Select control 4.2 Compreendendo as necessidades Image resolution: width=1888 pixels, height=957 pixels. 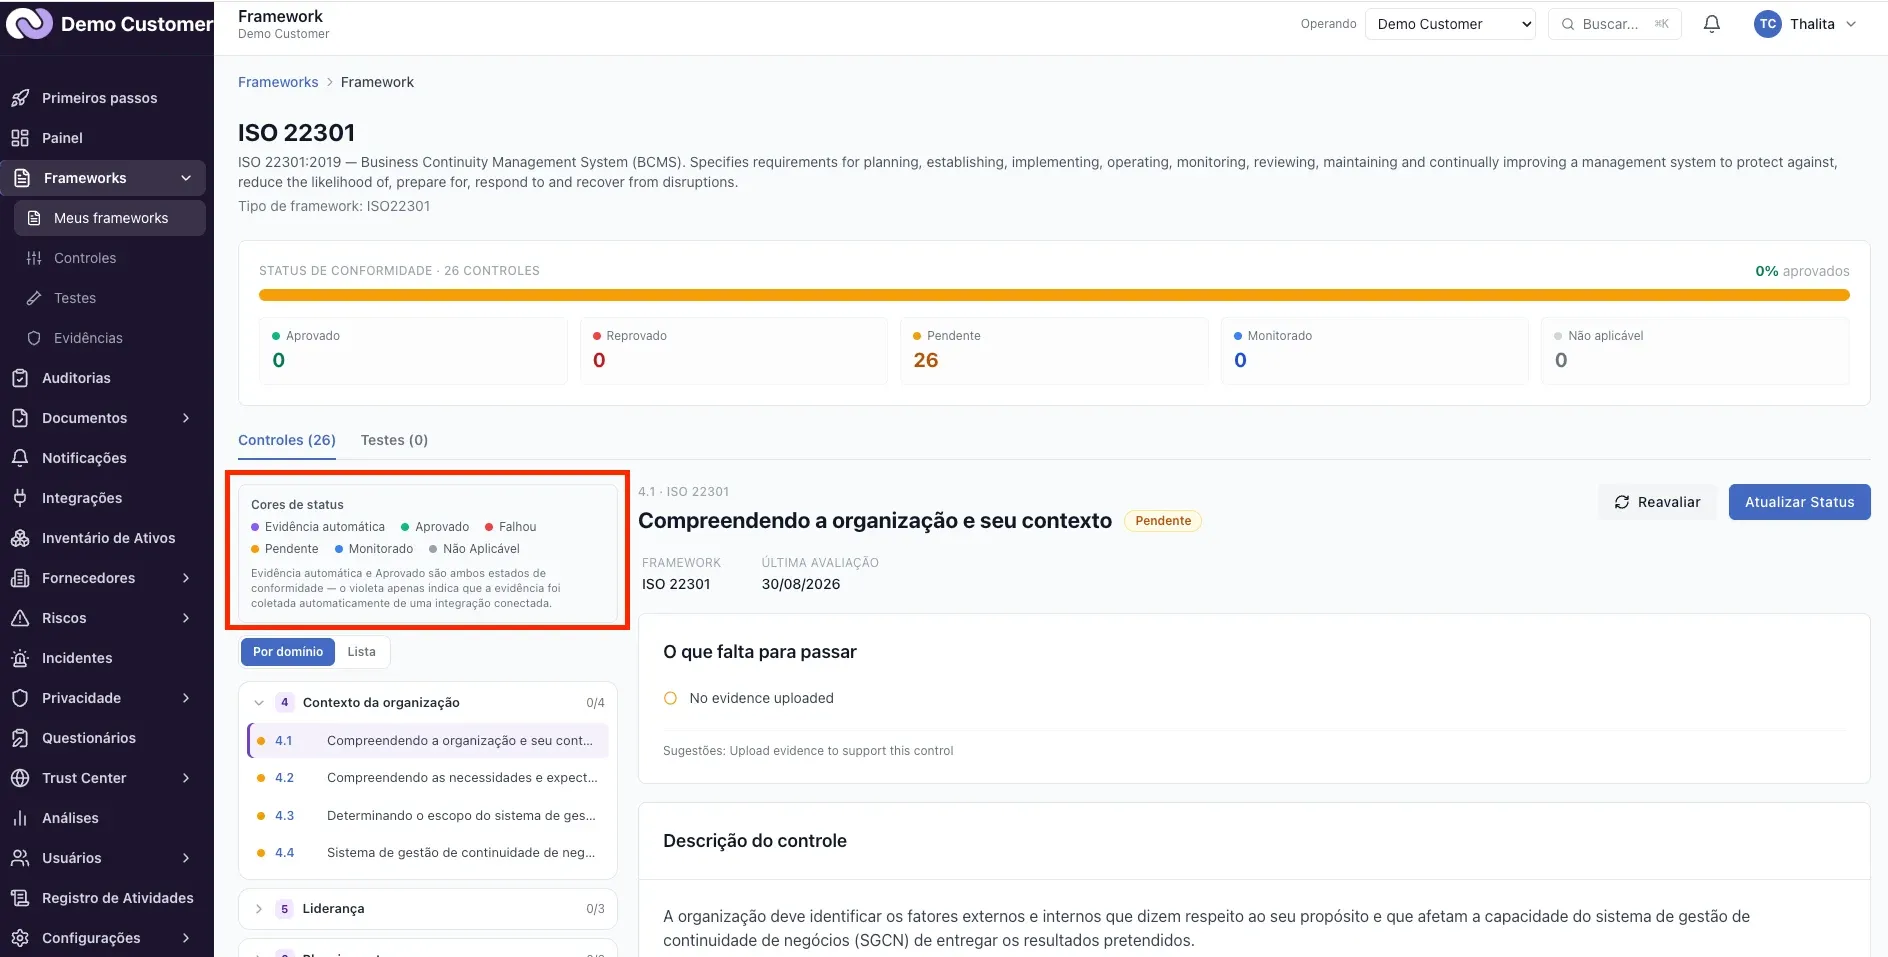point(428,778)
